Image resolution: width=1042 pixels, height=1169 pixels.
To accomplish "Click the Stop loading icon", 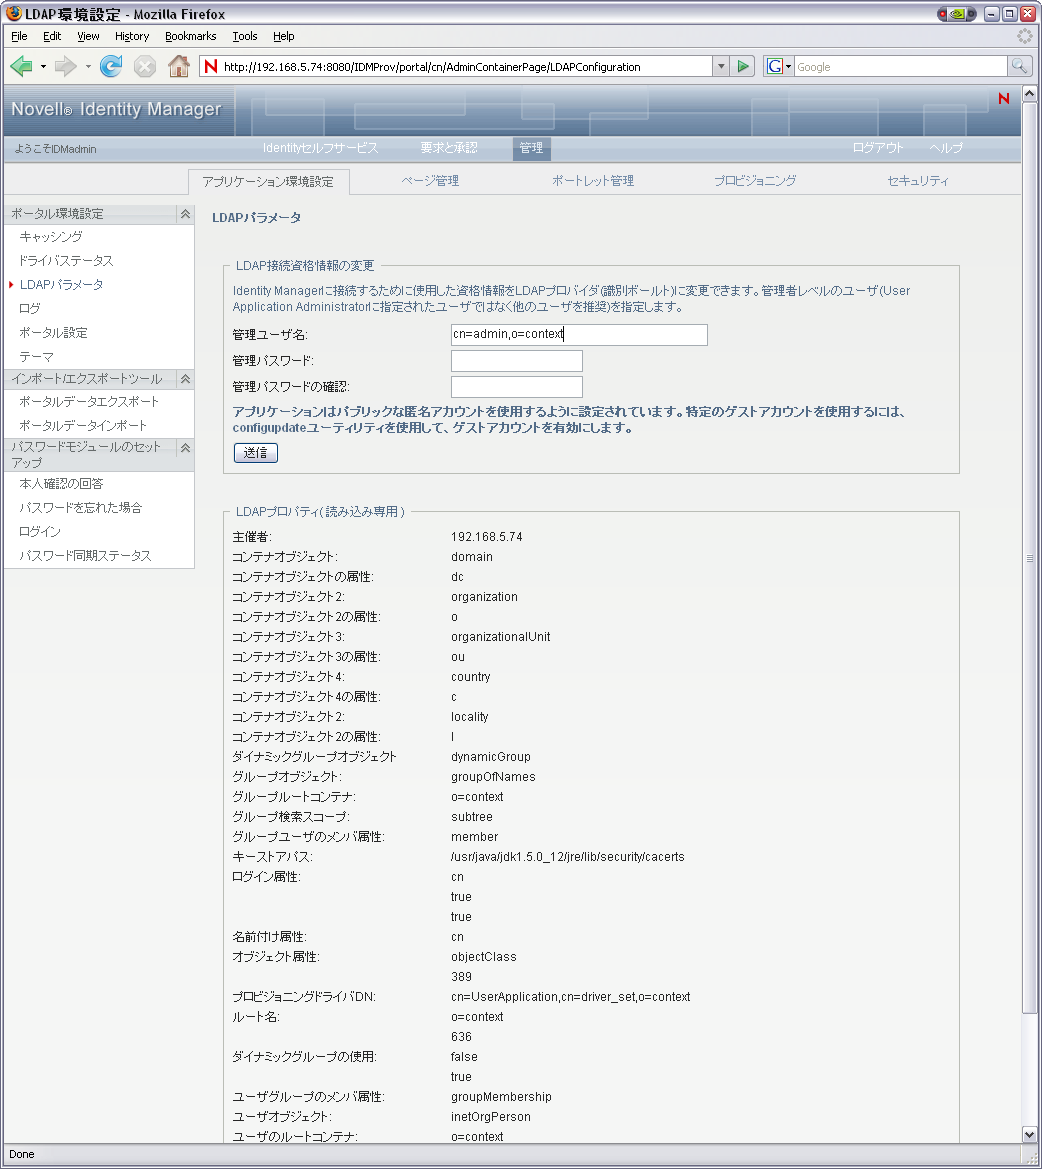I will pyautogui.click(x=145, y=66).
